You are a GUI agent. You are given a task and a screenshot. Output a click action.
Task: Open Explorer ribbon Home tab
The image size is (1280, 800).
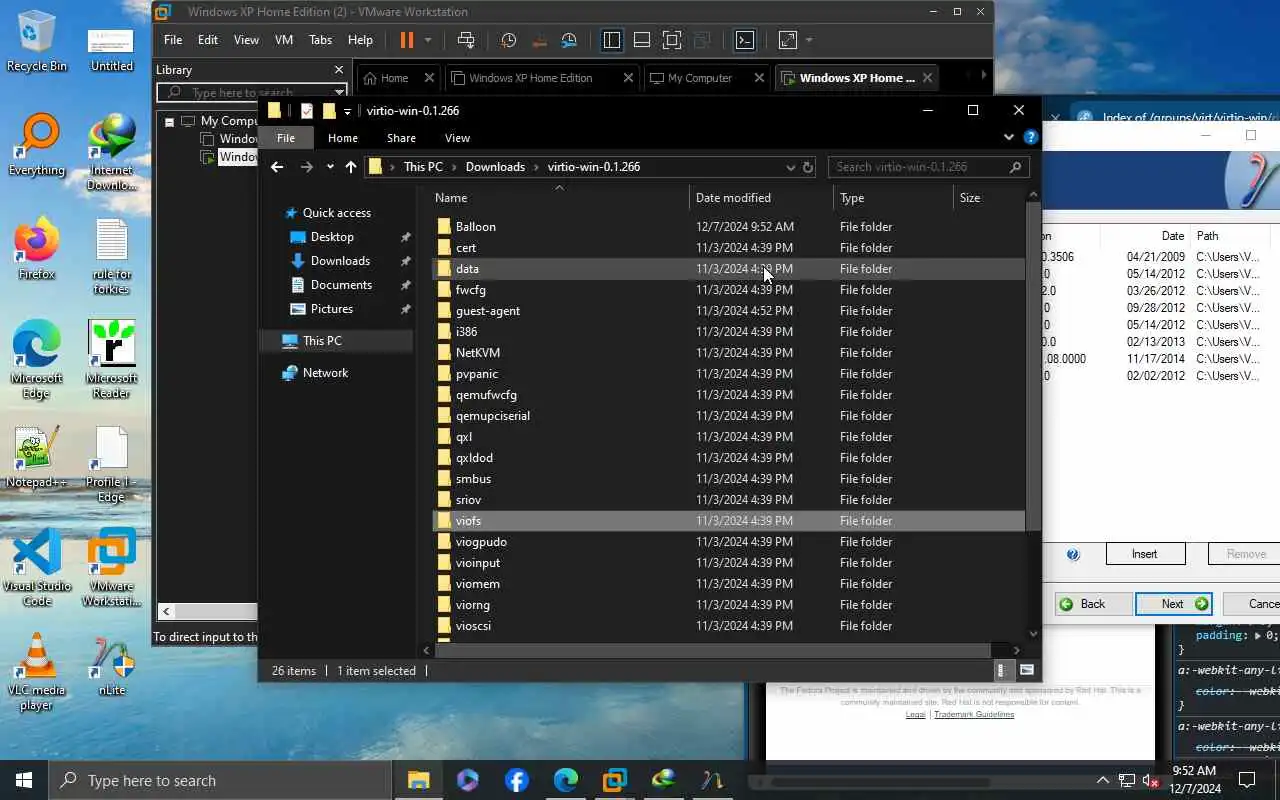tap(343, 138)
